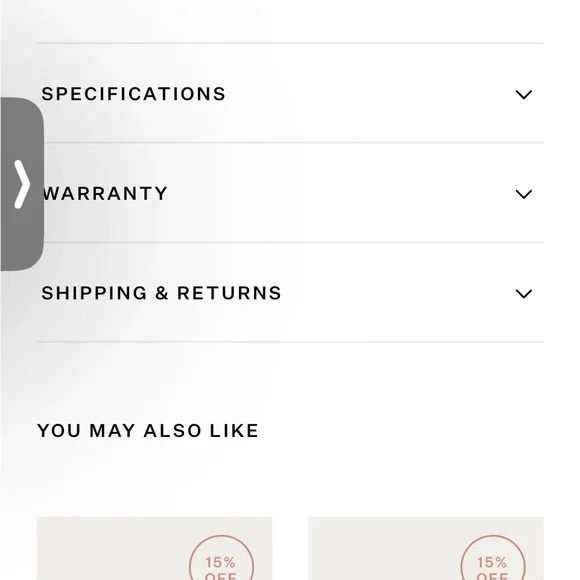Select the WARRANTY accordion title
Image resolution: width=580 pixels, height=580 pixels.
105,193
